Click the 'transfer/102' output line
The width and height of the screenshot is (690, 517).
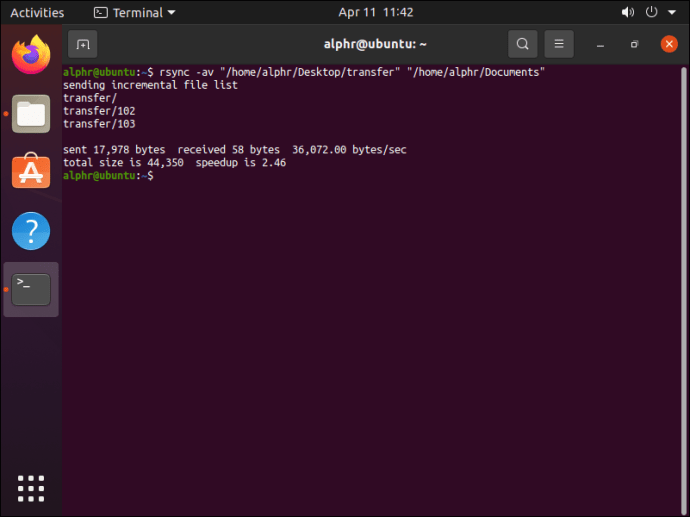(x=99, y=111)
